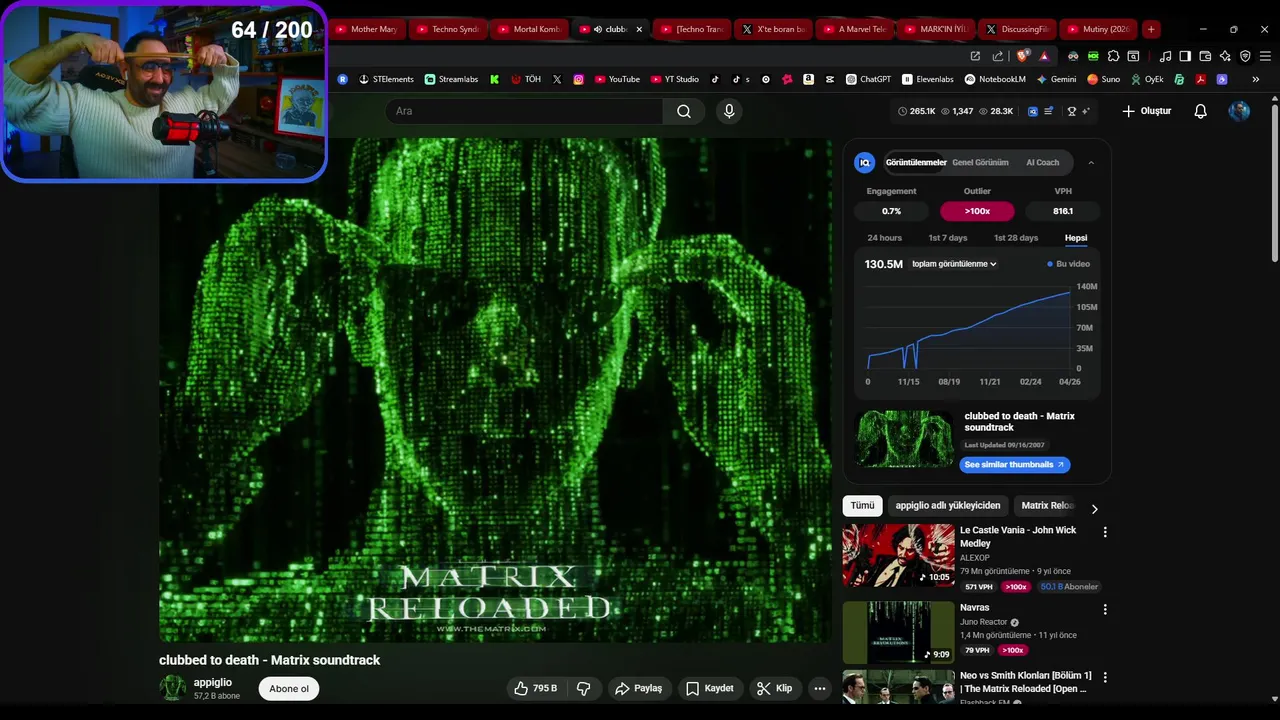The width and height of the screenshot is (1280, 720).
Task: Click the share page icon in address bar
Action: point(997,56)
